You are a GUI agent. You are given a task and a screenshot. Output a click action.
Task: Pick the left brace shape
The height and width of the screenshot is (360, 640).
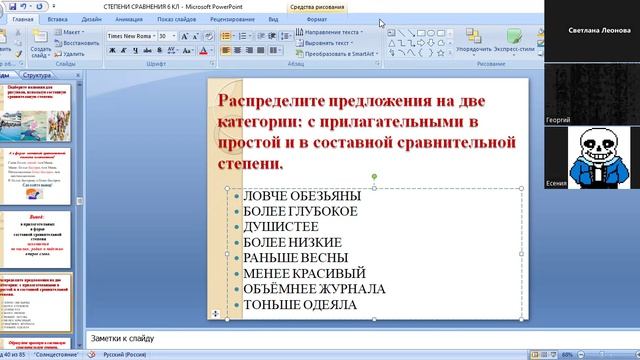pyautogui.click(x=421, y=53)
